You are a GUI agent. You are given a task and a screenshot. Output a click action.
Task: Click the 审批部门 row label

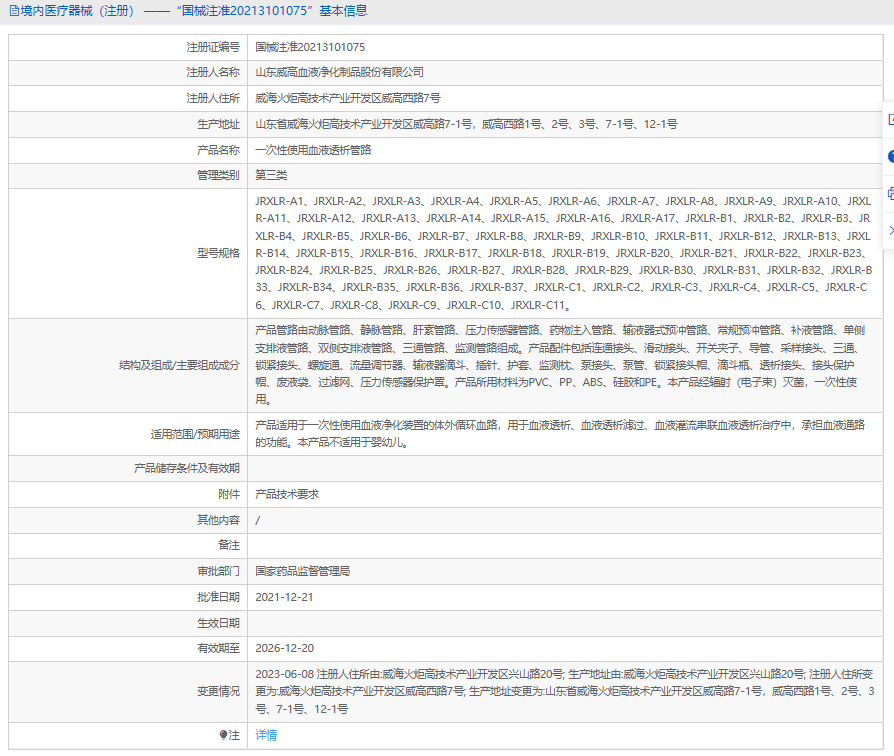pyautogui.click(x=218, y=571)
